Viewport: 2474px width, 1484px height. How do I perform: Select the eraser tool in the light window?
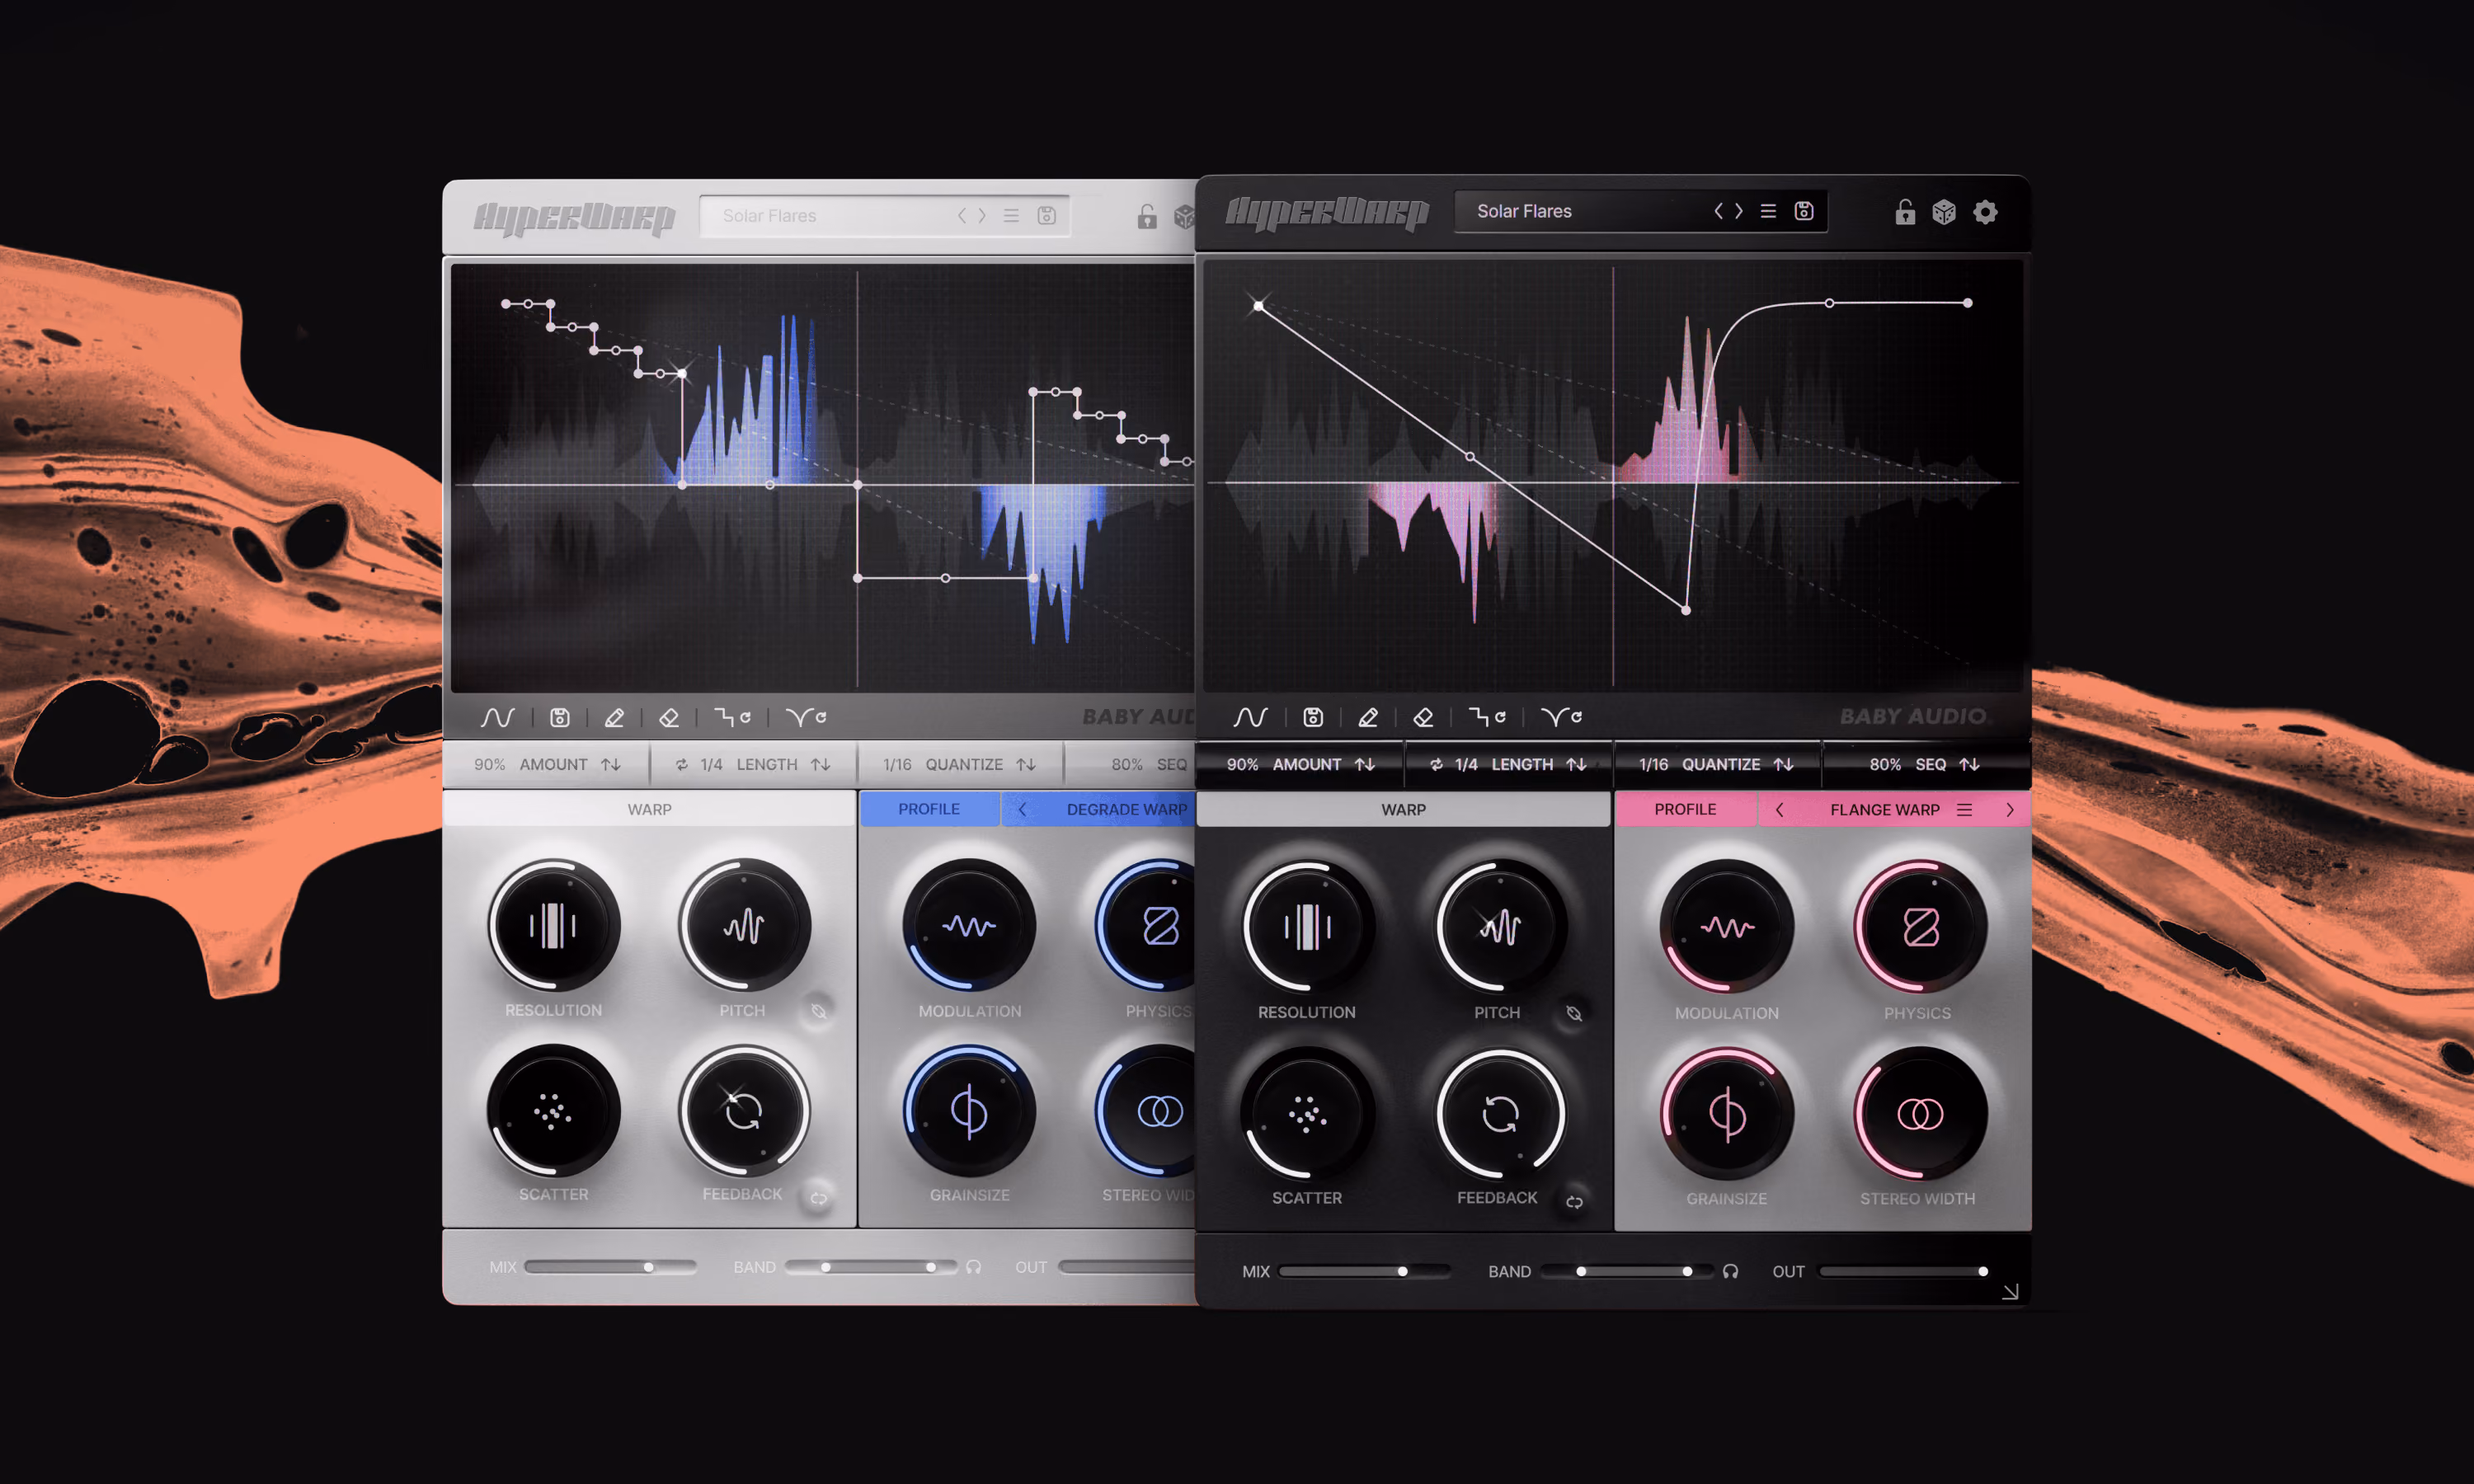[669, 717]
